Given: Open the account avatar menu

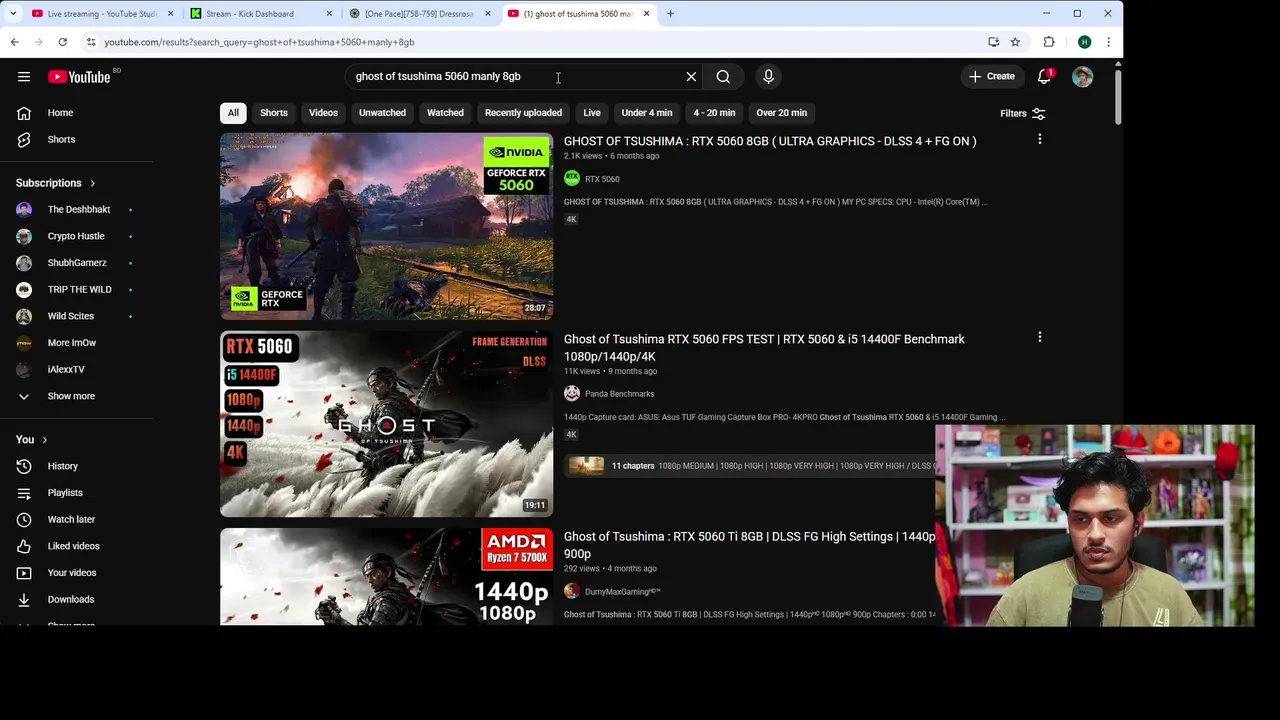Looking at the screenshot, I should click(1082, 77).
